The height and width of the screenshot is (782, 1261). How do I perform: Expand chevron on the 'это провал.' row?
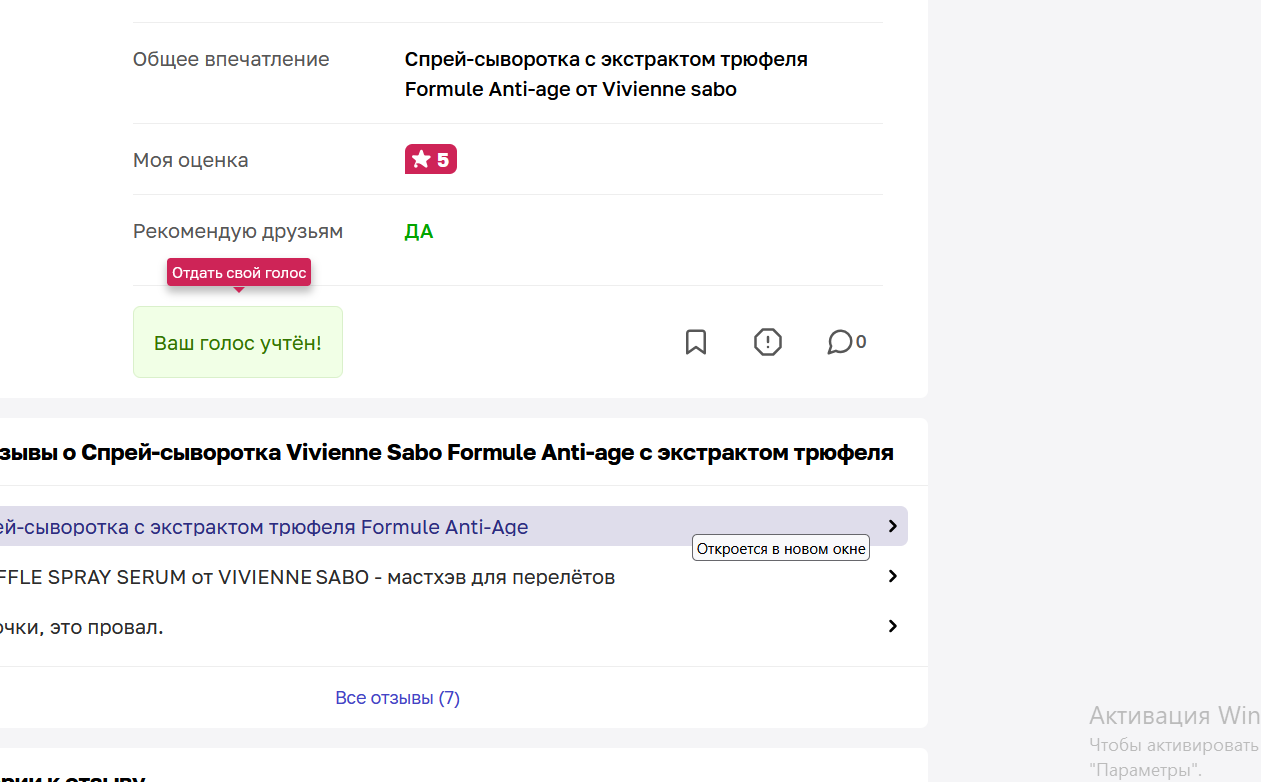(893, 626)
